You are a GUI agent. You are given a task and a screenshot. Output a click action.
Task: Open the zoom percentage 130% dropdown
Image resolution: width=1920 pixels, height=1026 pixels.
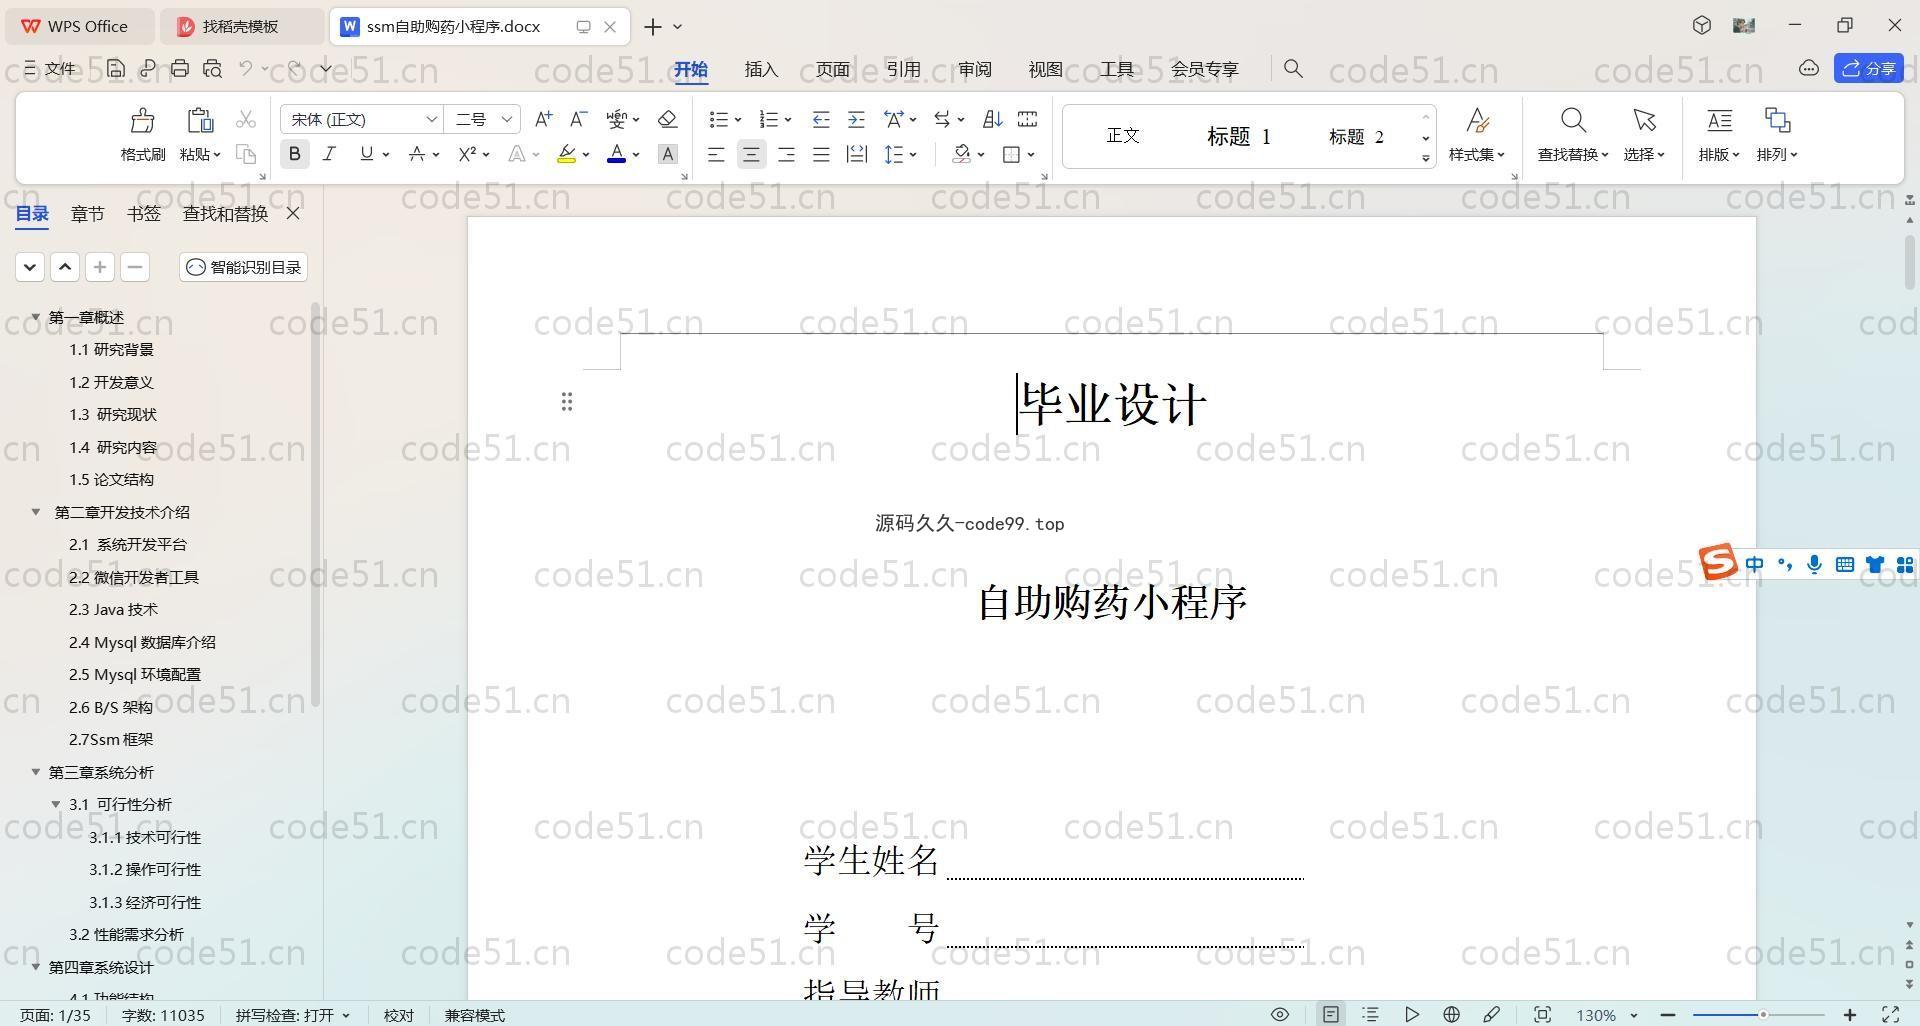pos(1633,1015)
